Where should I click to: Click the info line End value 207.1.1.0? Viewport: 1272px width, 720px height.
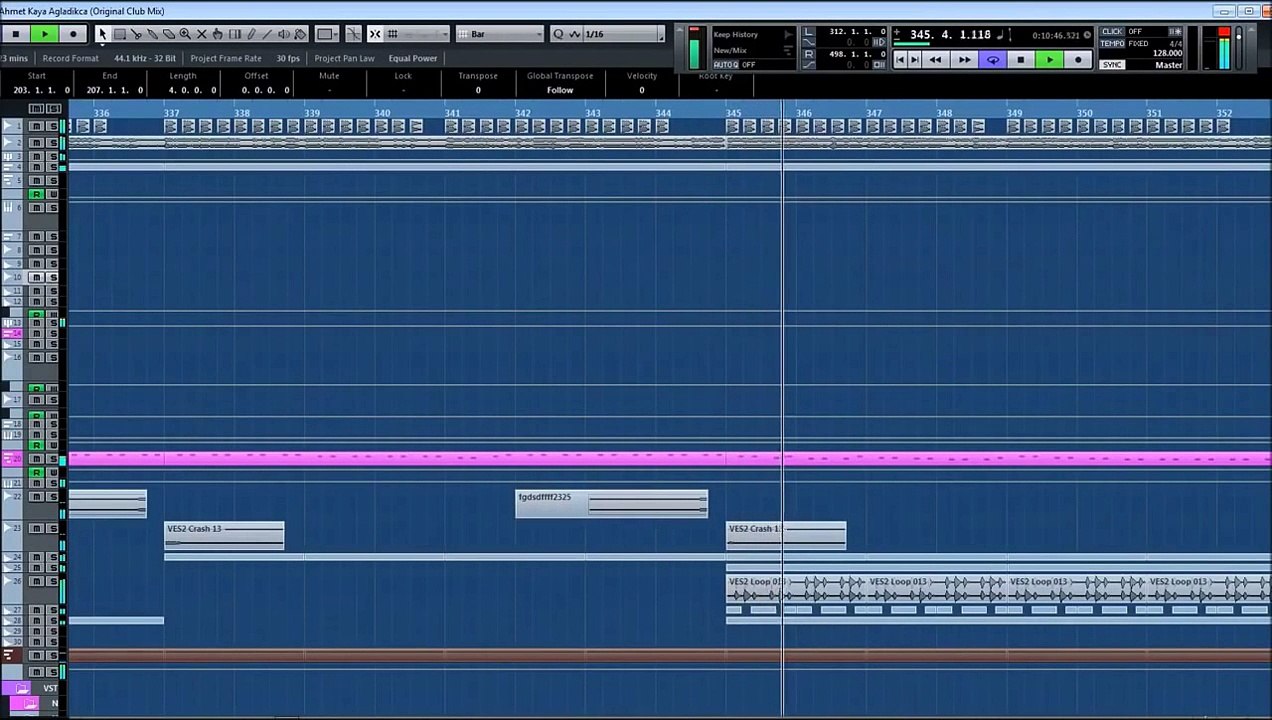pos(114,90)
